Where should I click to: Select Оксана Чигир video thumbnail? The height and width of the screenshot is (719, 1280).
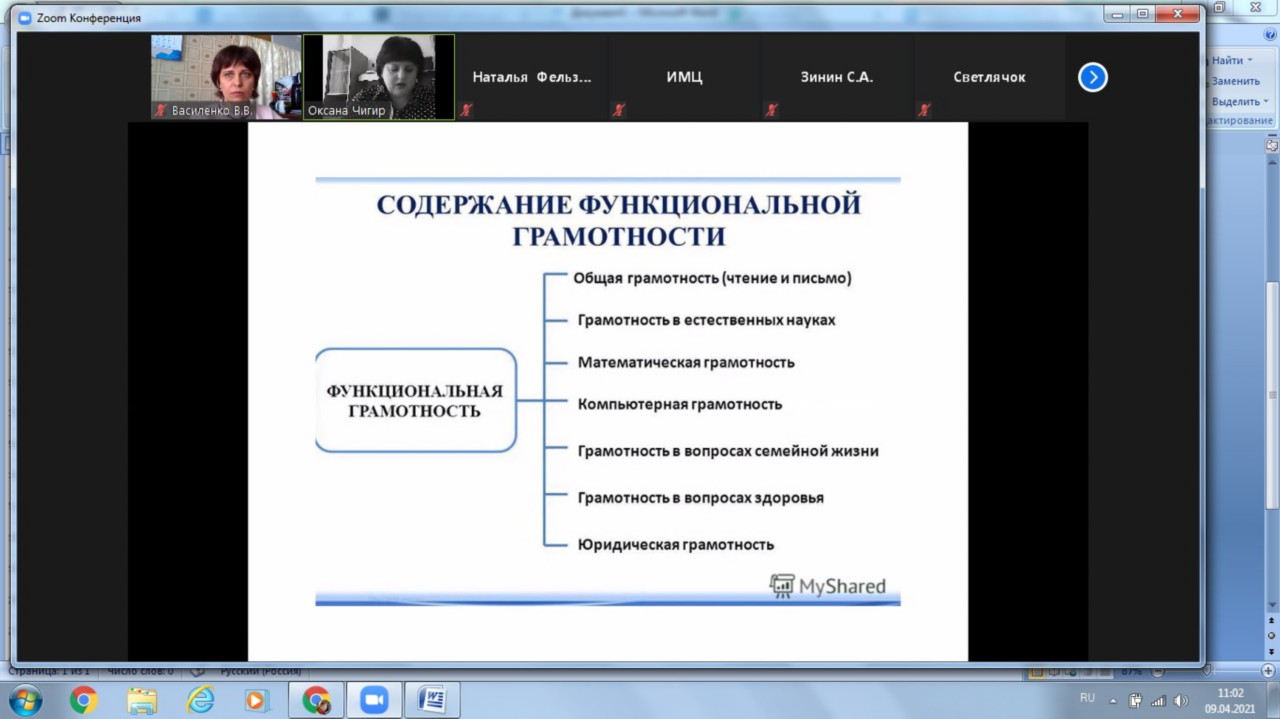(379, 77)
